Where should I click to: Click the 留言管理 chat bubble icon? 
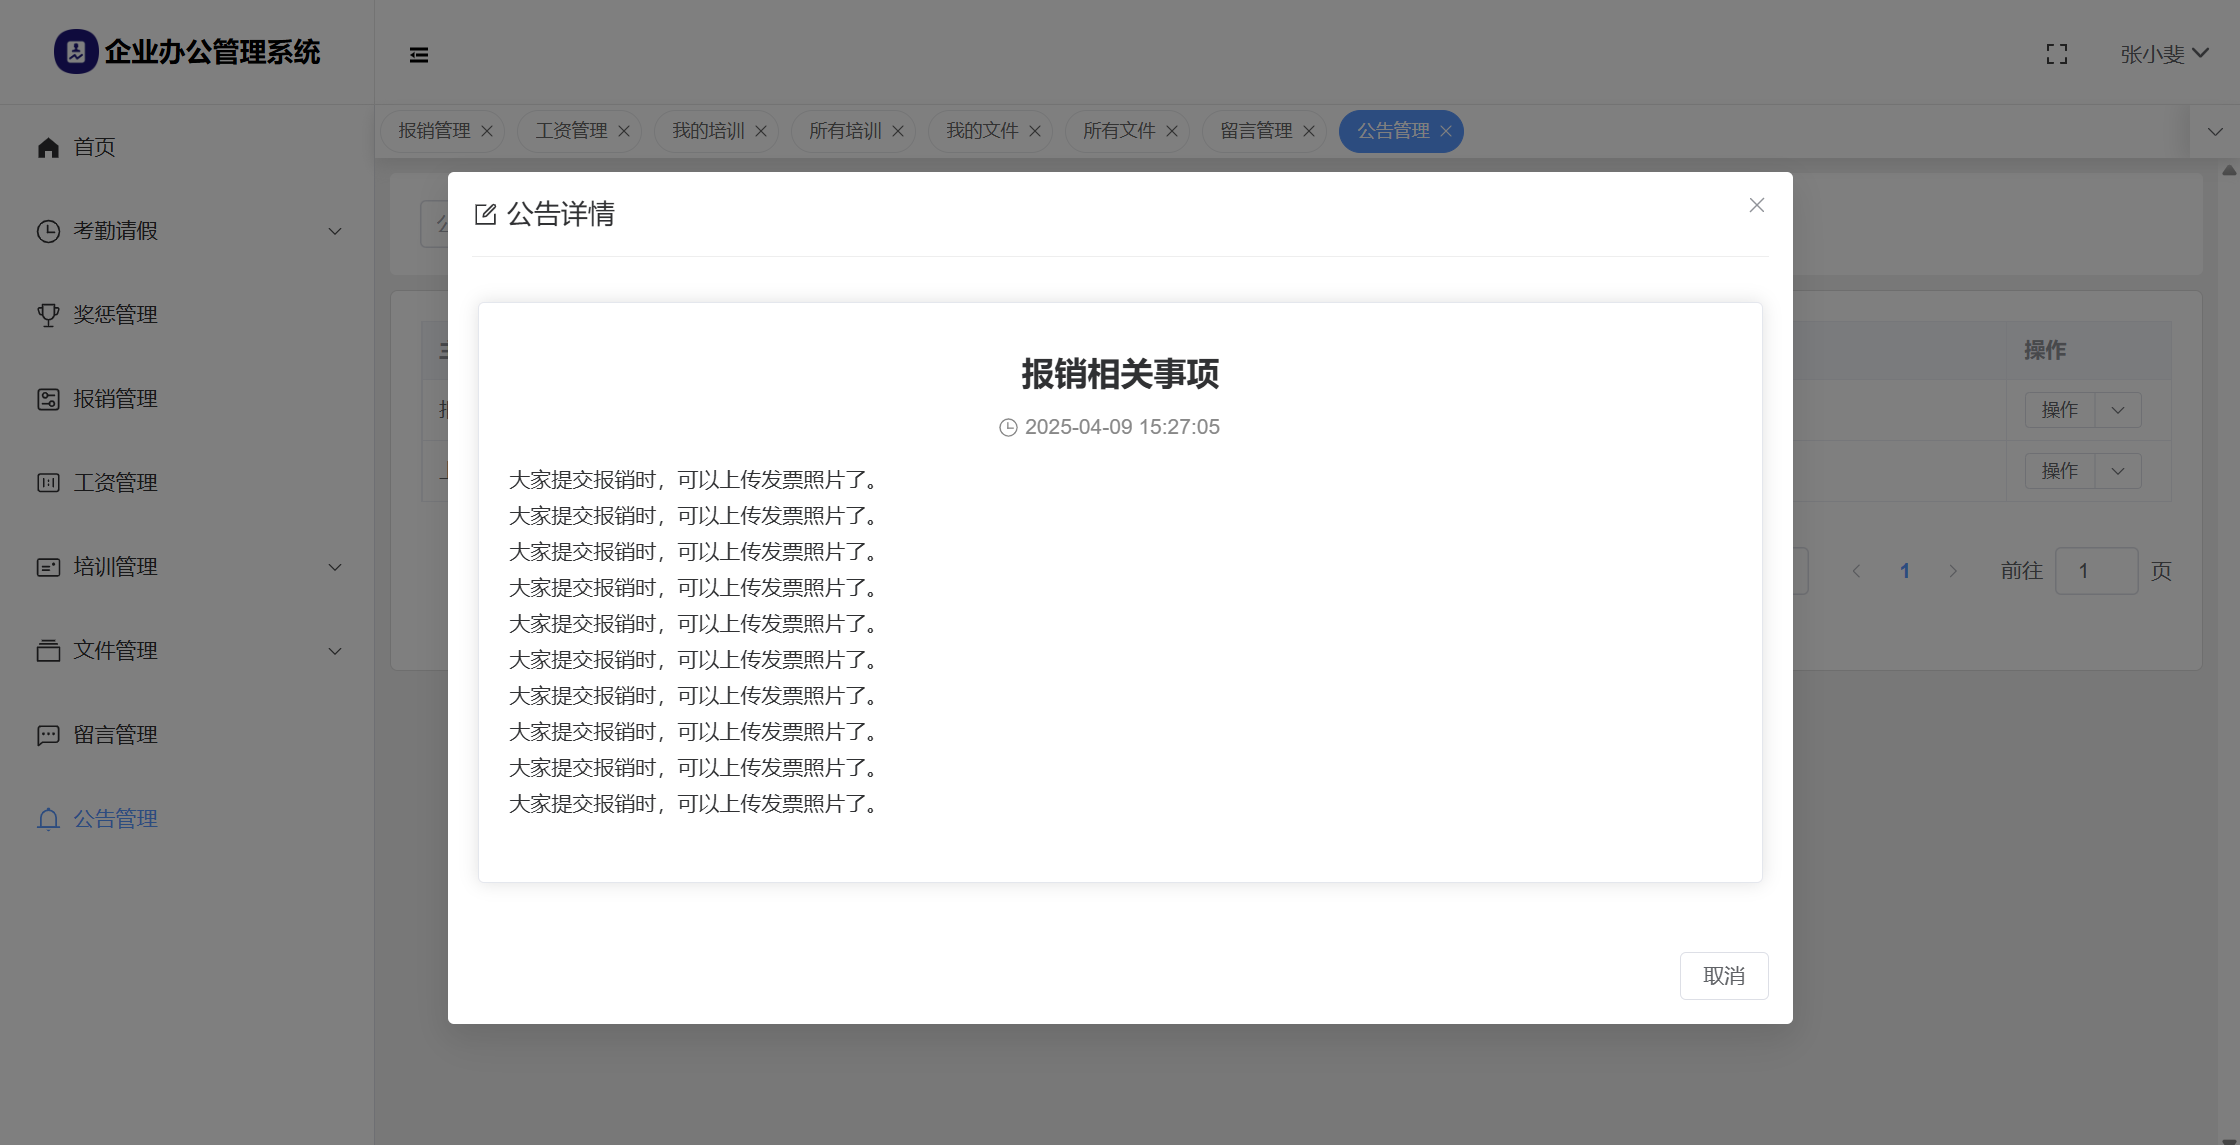click(48, 735)
